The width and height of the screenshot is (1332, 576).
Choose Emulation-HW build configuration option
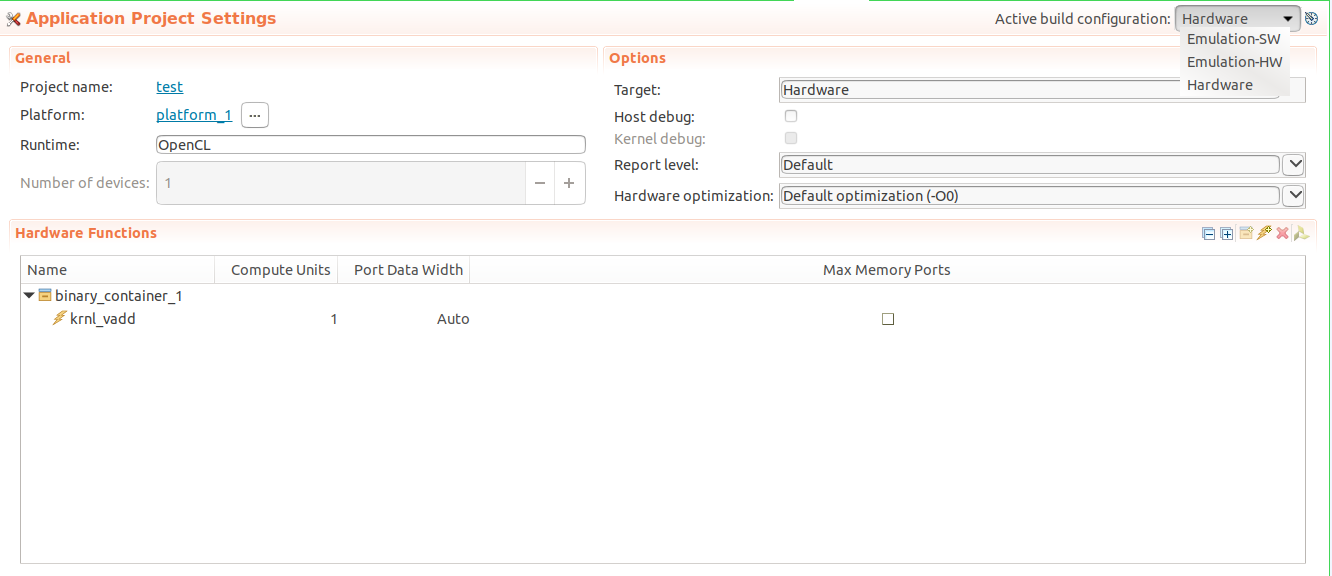click(1234, 62)
